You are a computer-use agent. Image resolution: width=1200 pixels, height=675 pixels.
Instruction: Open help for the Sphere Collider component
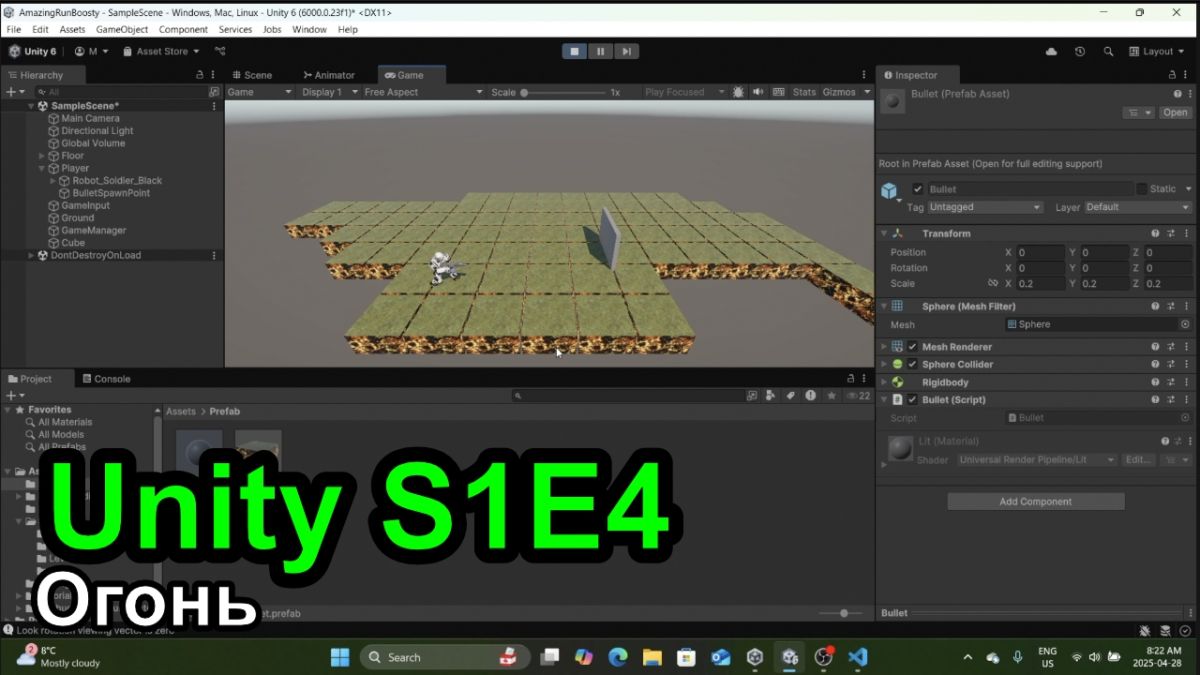[x=1155, y=365]
